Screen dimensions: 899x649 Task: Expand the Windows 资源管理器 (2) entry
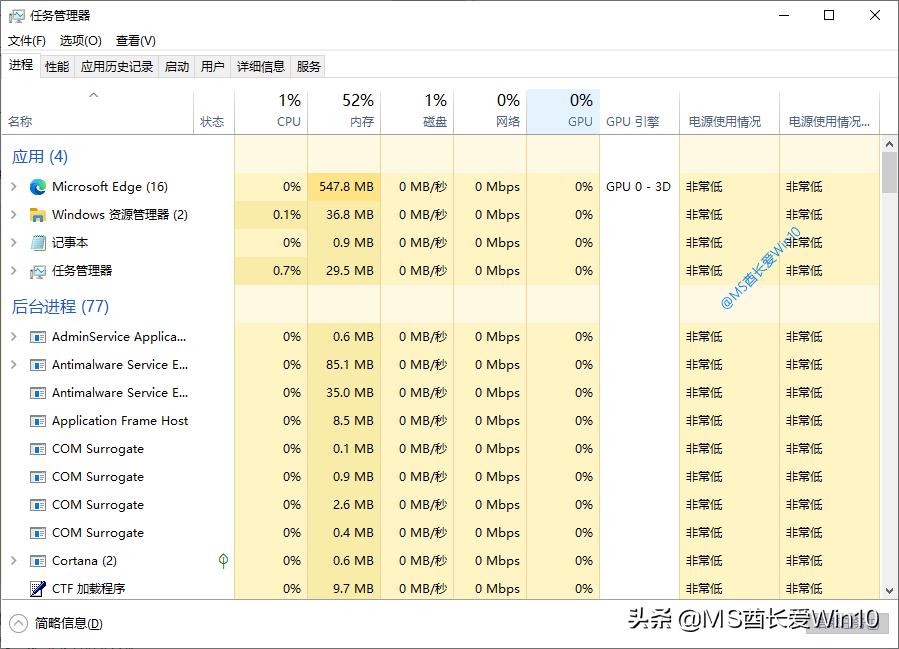tap(13, 214)
